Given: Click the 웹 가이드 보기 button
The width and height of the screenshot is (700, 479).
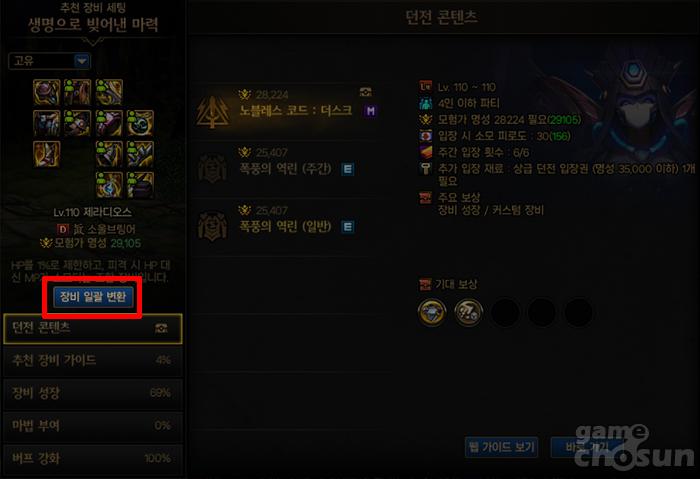Looking at the screenshot, I should pos(501,447).
